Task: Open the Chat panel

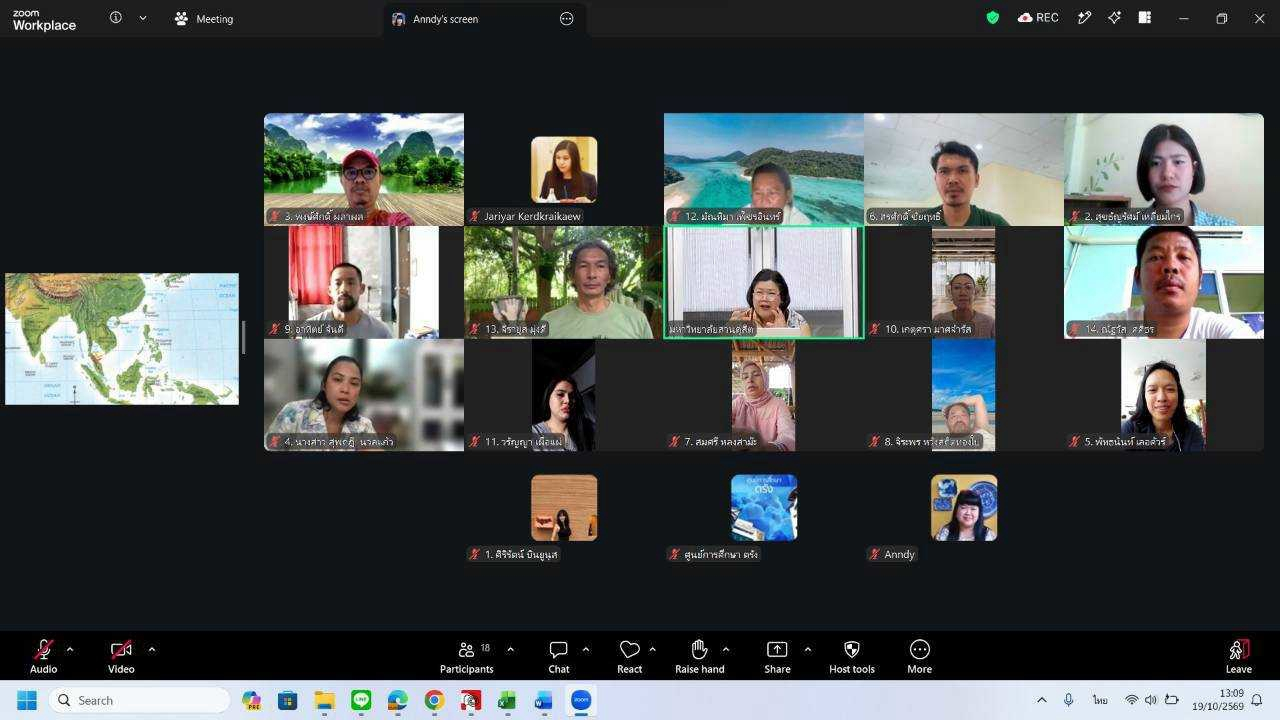Action: click(558, 657)
